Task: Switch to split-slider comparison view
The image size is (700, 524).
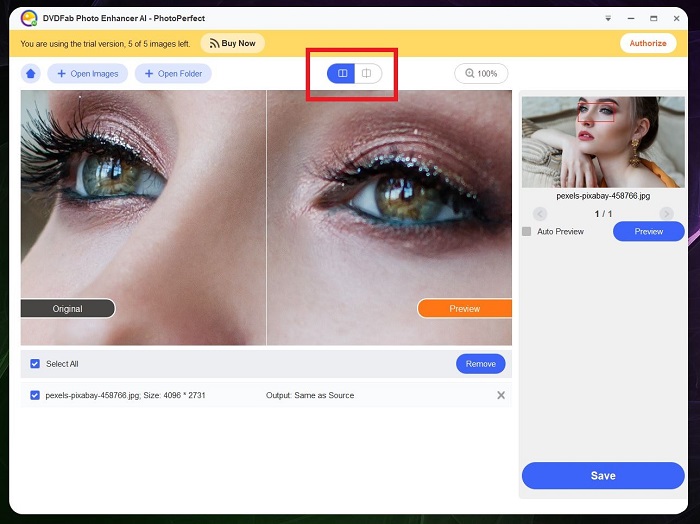Action: [367, 73]
